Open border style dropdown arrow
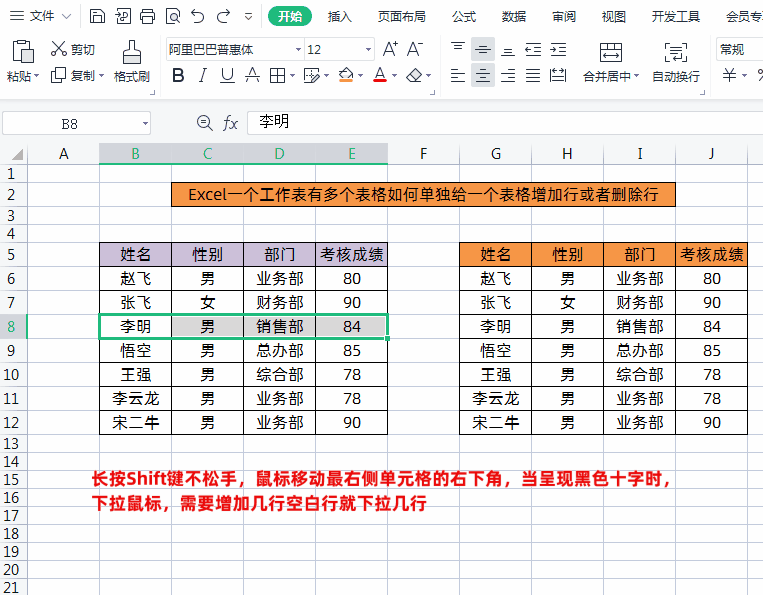 pos(292,75)
